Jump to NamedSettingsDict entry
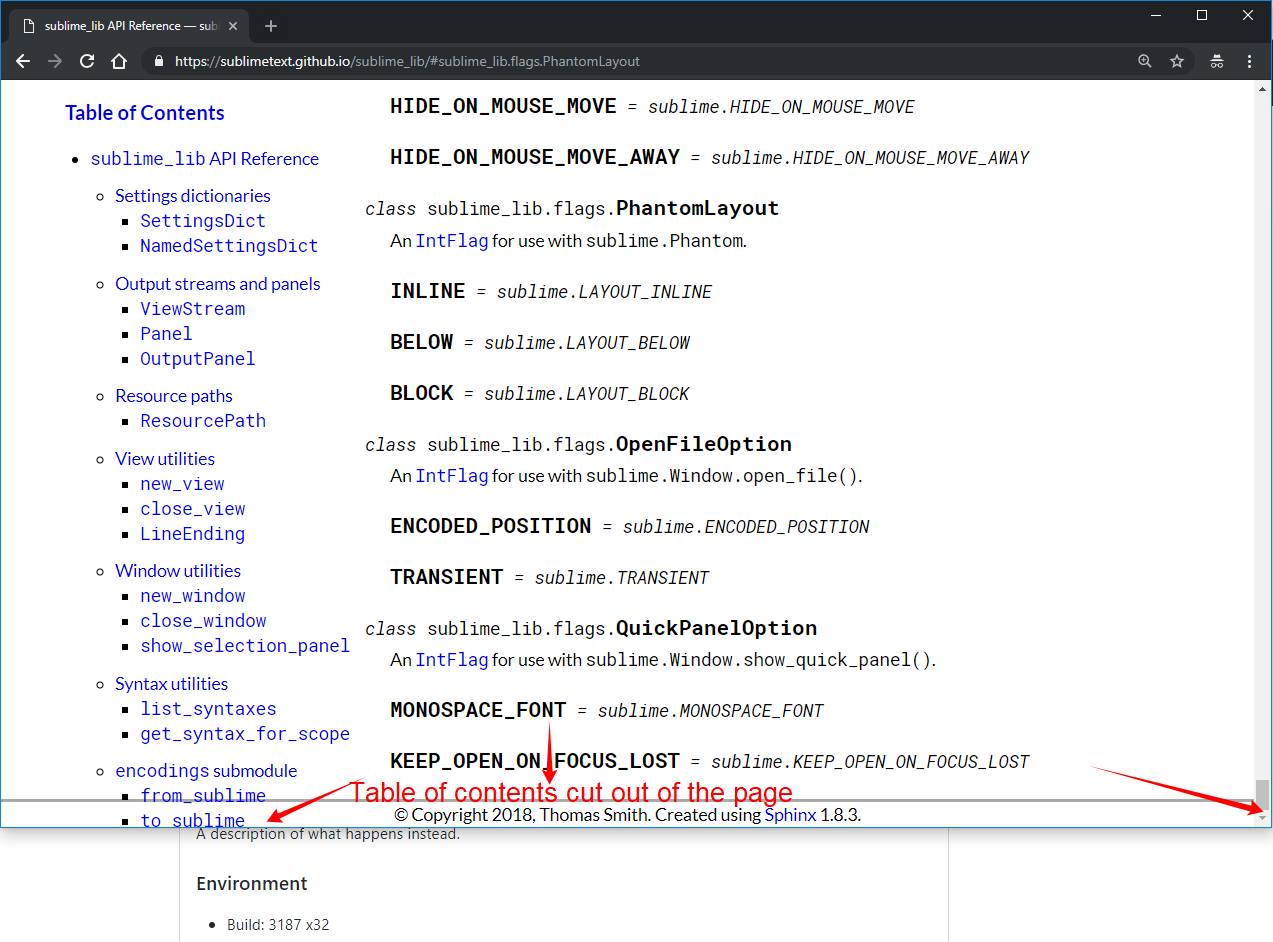Viewport: 1273px width, 942px height. tap(229, 246)
